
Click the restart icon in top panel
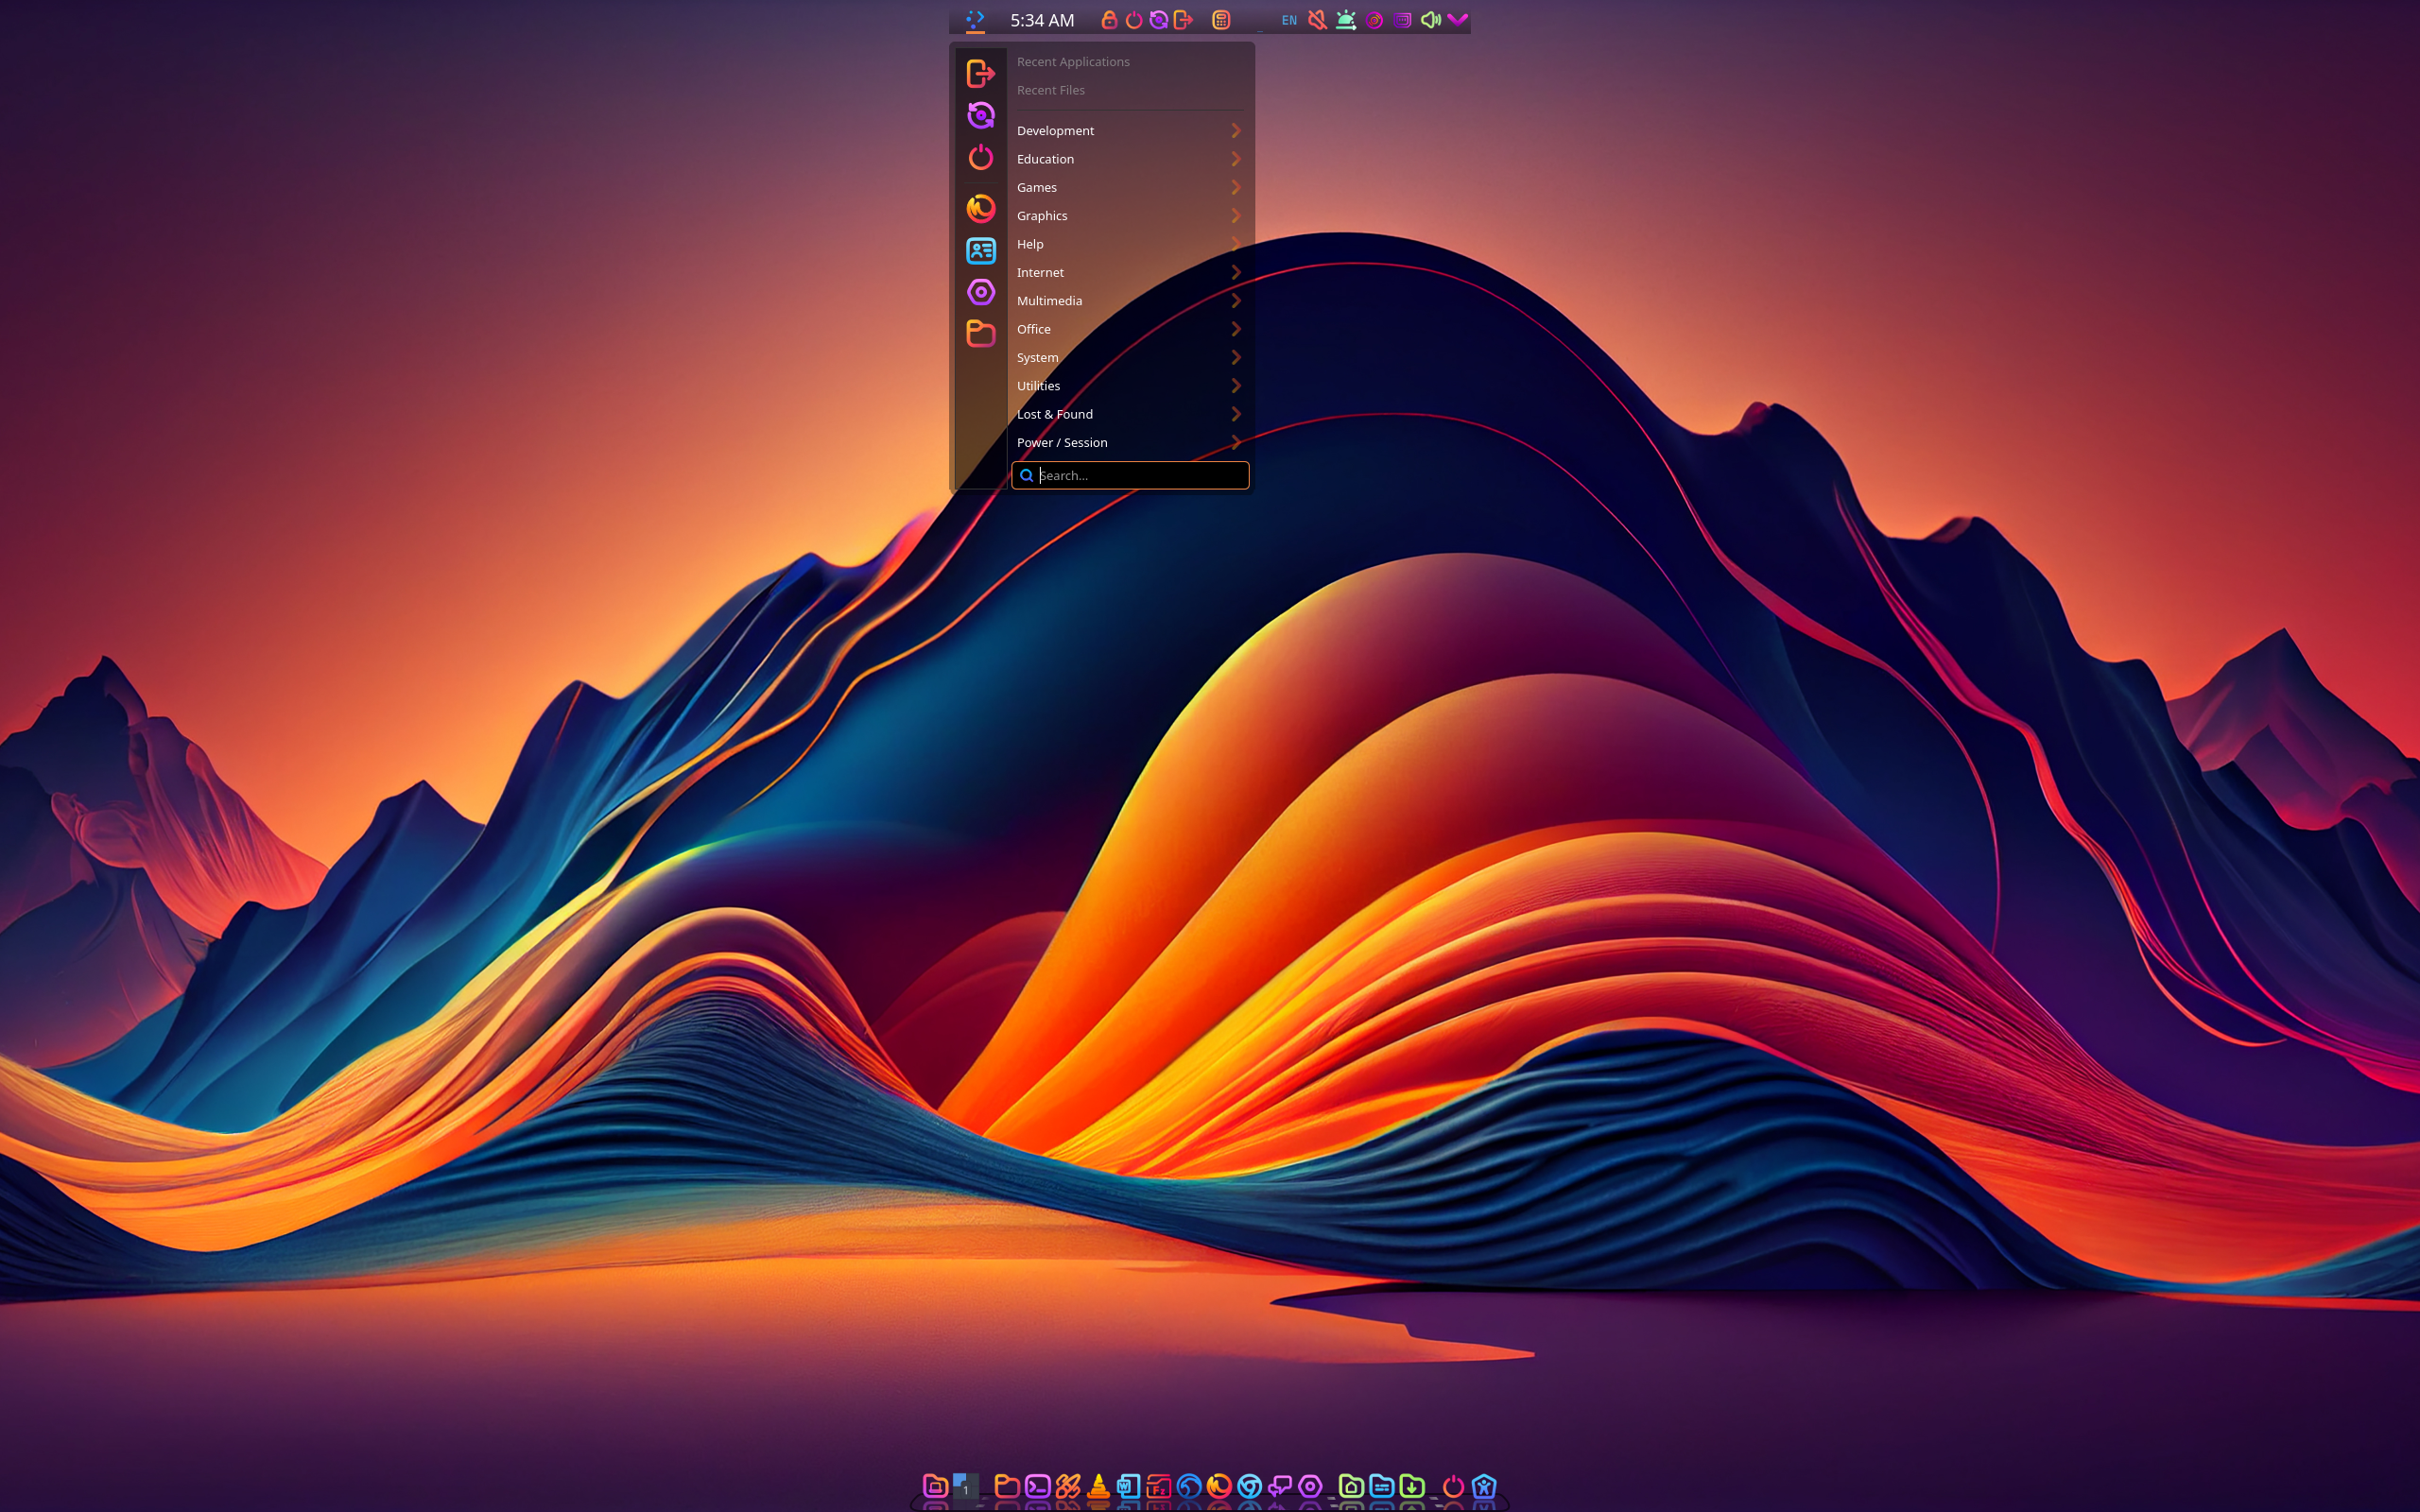coord(1158,19)
